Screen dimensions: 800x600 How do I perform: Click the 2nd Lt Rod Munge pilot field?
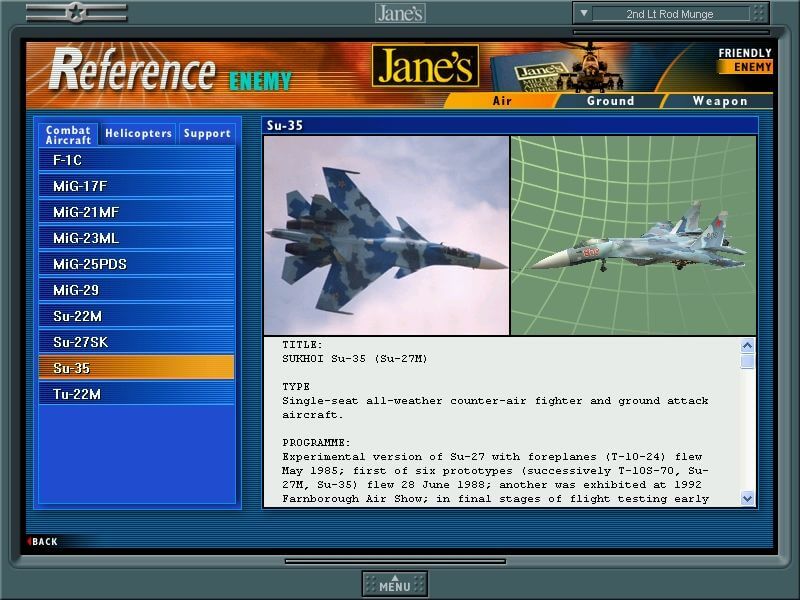(x=670, y=14)
